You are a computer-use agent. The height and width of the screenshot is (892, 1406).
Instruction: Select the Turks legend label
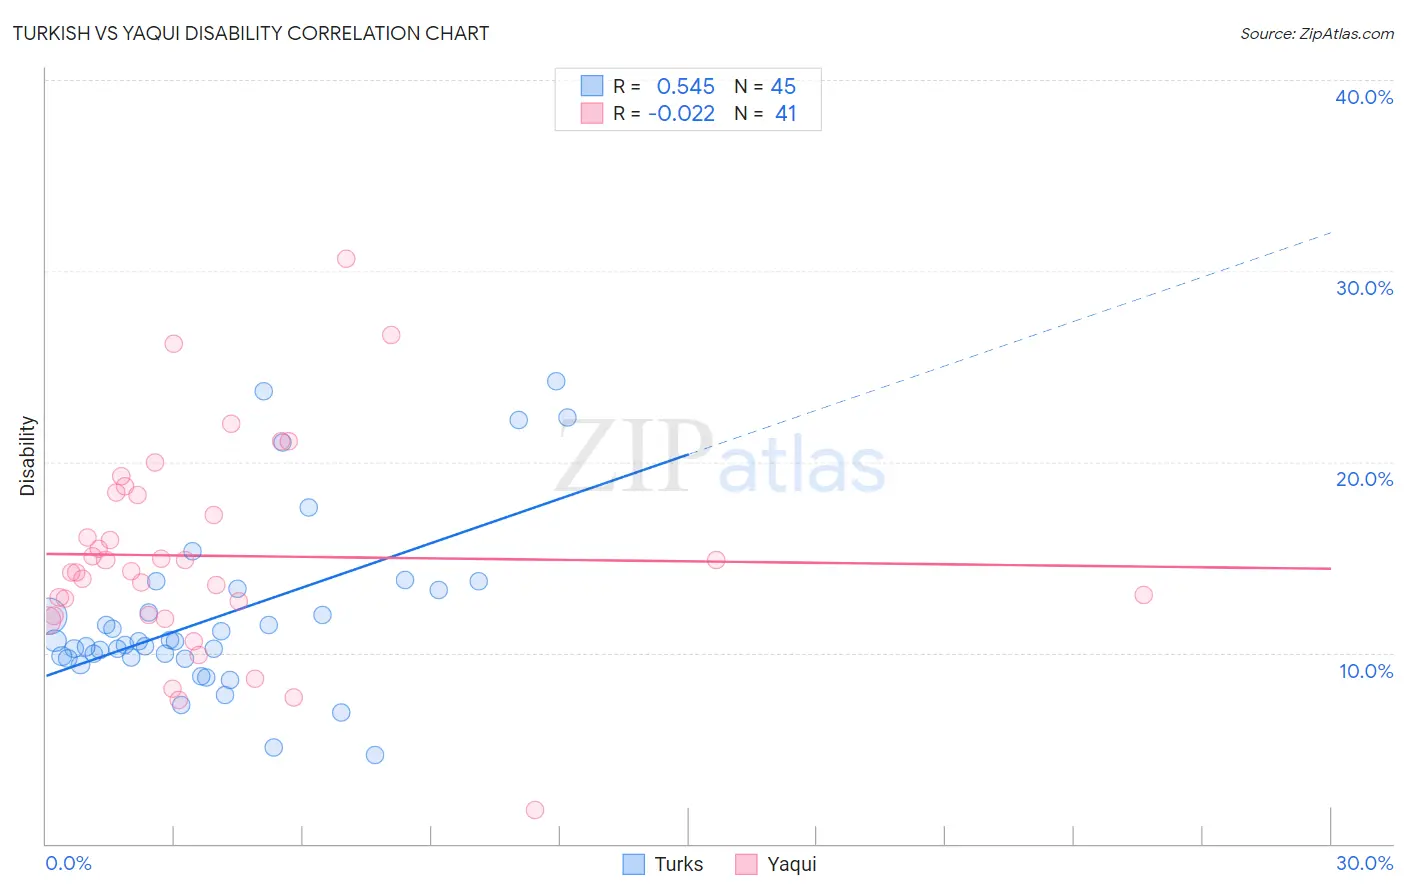(679, 864)
